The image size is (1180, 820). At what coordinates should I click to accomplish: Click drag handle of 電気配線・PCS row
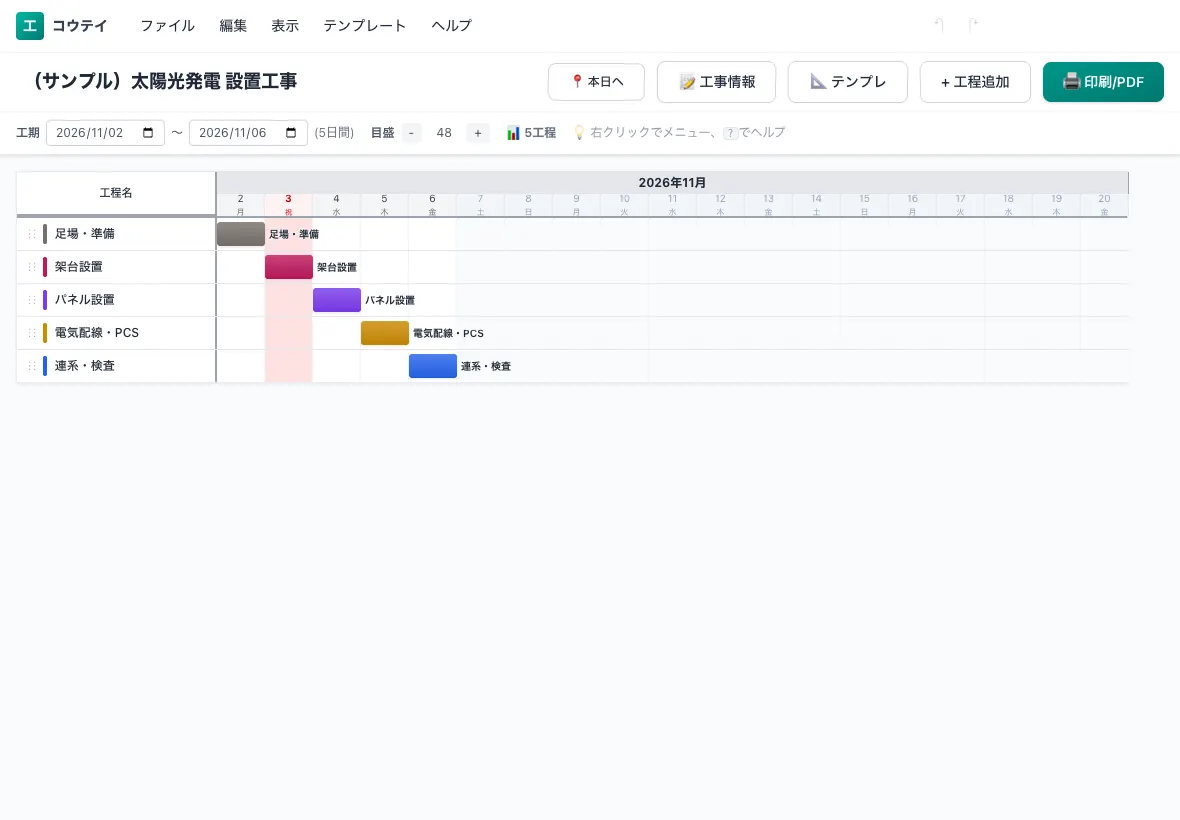[x=32, y=333]
